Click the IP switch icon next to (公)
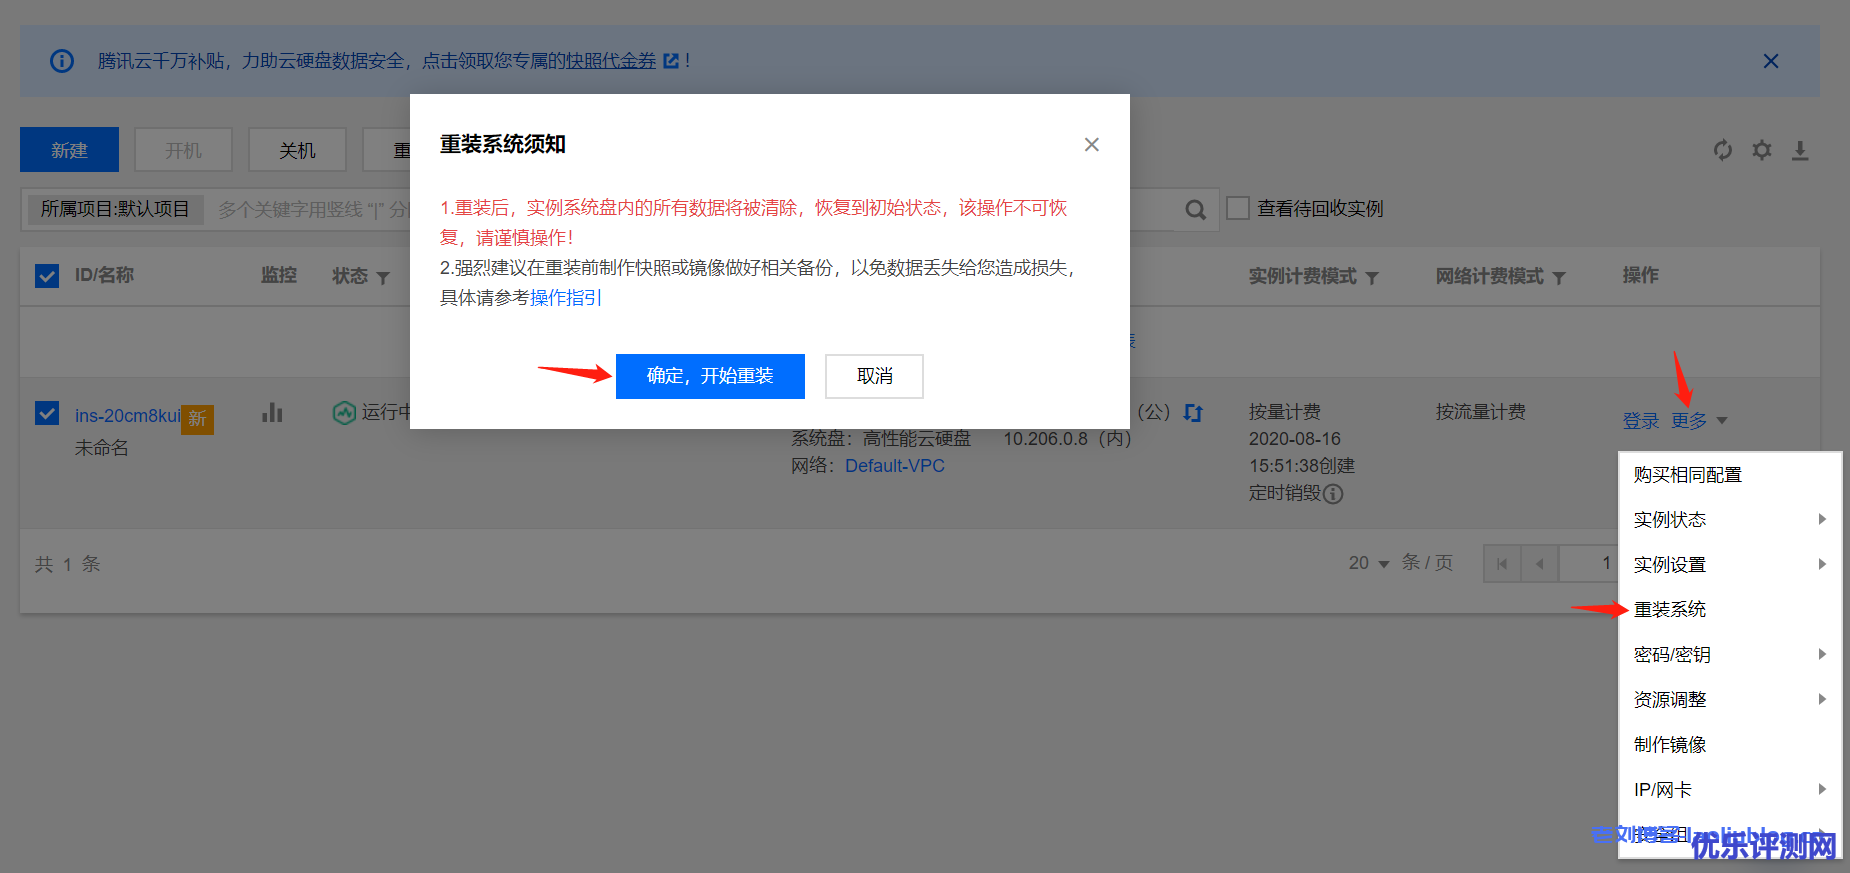 (1193, 412)
